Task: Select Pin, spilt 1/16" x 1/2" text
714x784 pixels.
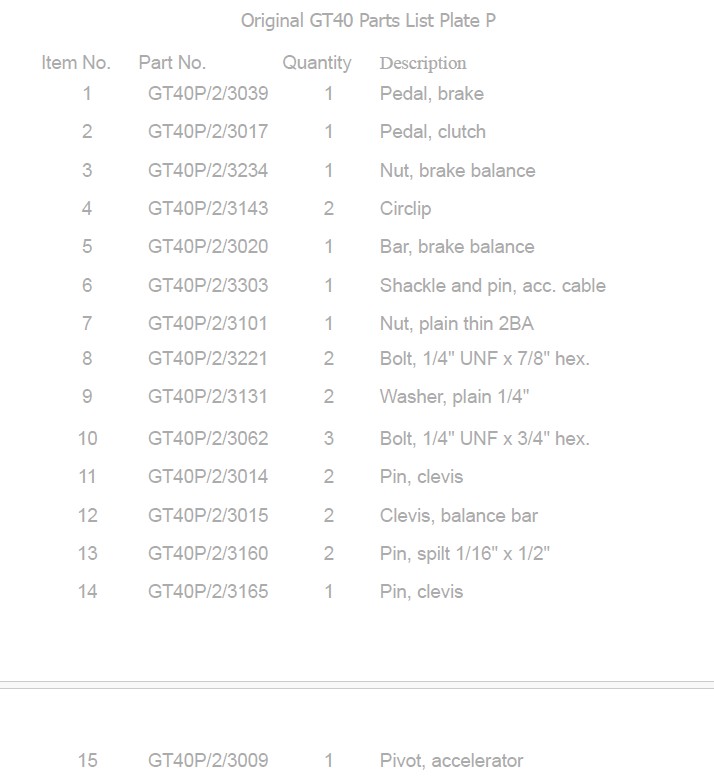Action: coord(464,554)
